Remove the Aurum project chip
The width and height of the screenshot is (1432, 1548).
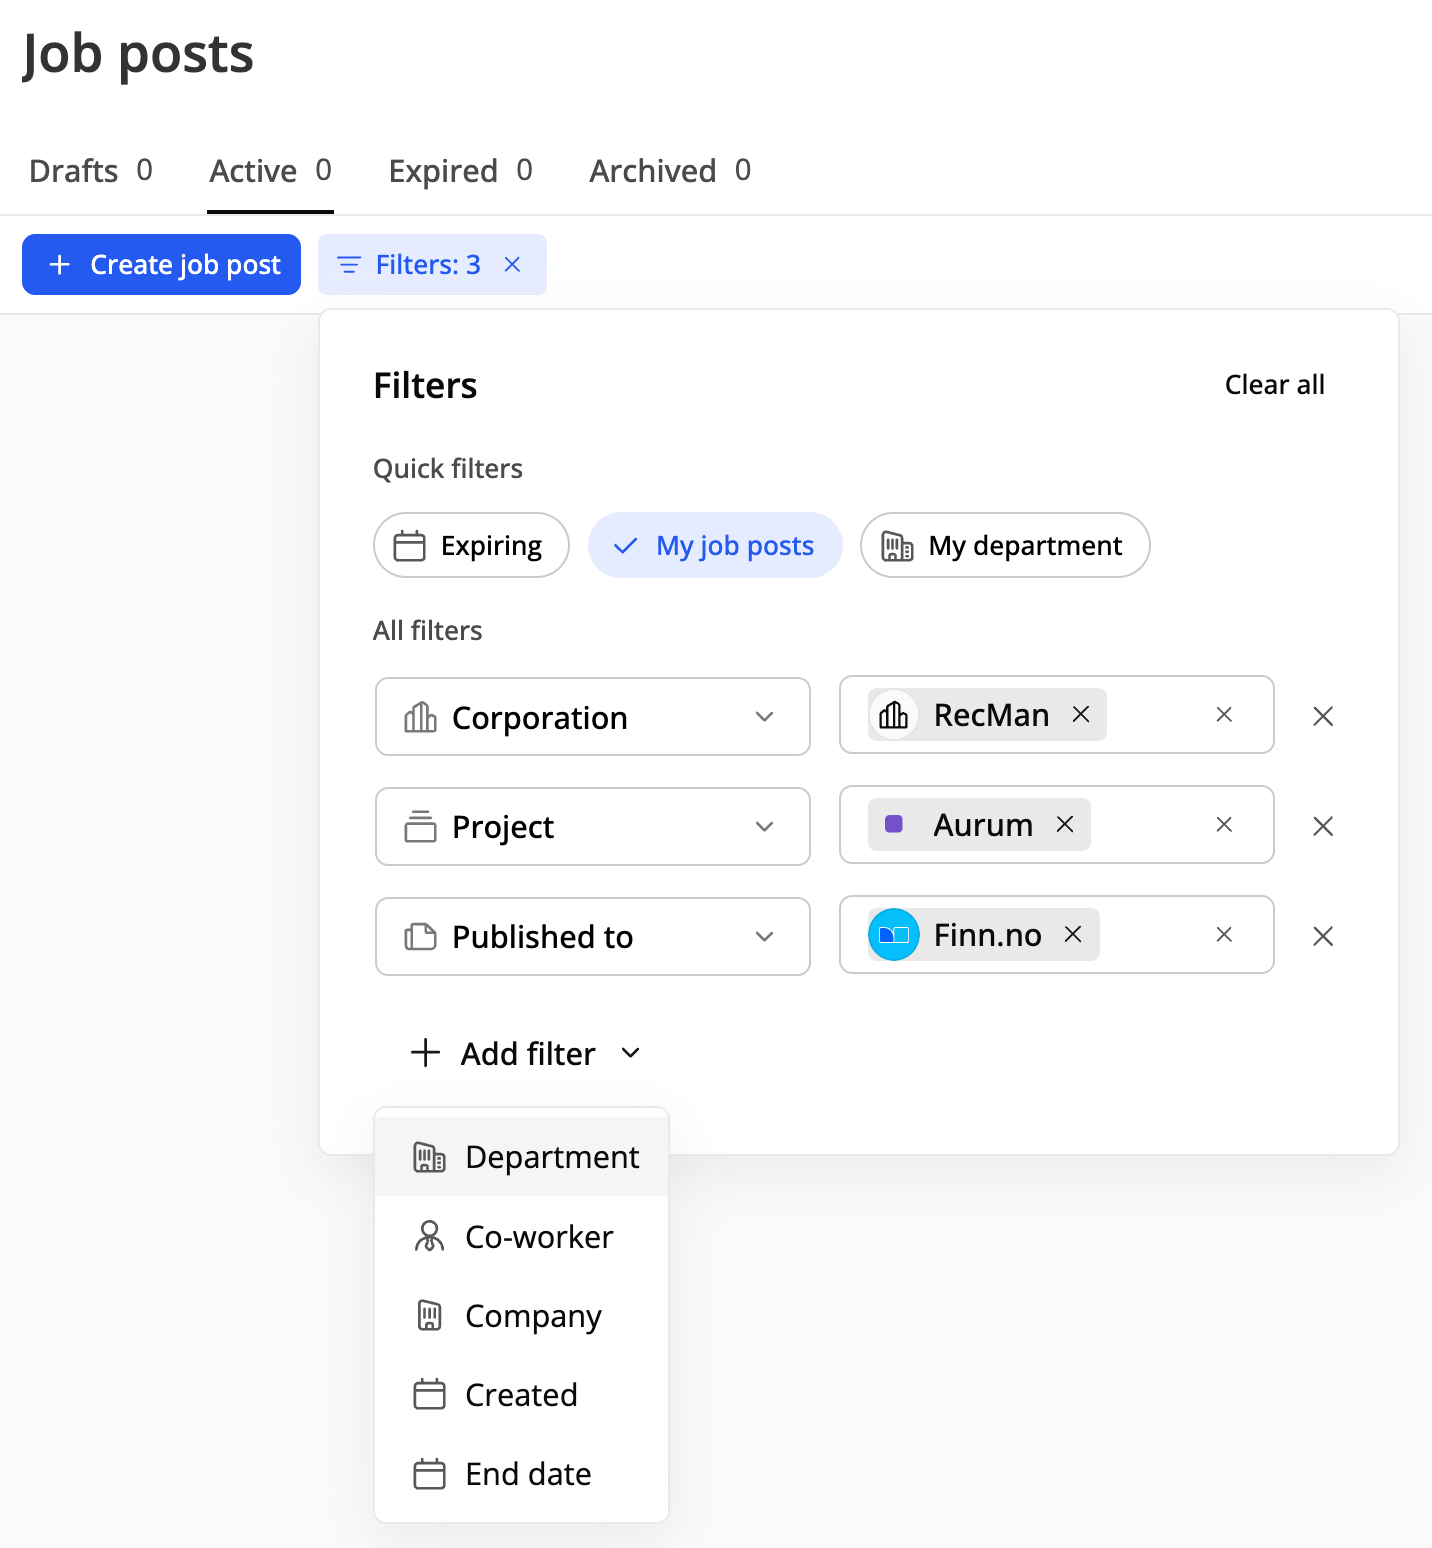(1064, 825)
